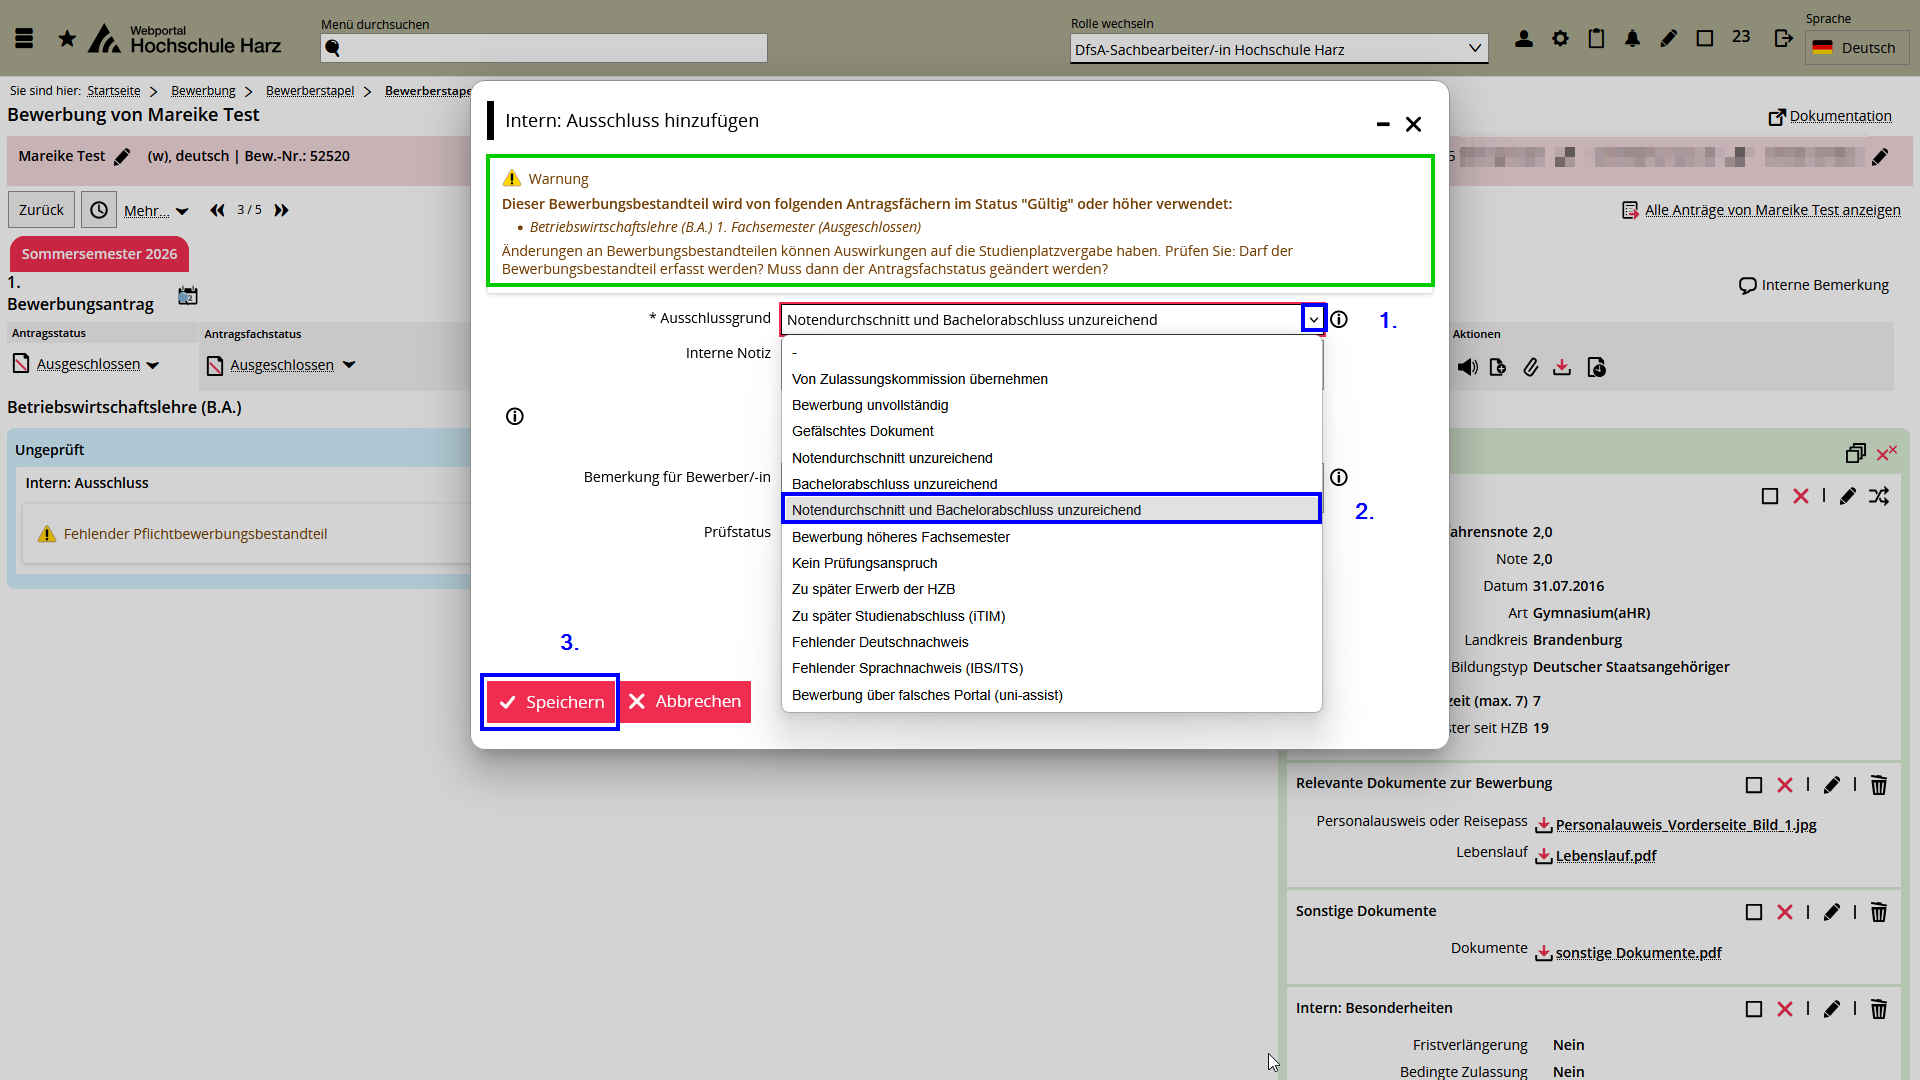Image resolution: width=1920 pixels, height=1080 pixels.
Task: Open the Ausschlussgrund dropdown arrow
Action: [1313, 319]
